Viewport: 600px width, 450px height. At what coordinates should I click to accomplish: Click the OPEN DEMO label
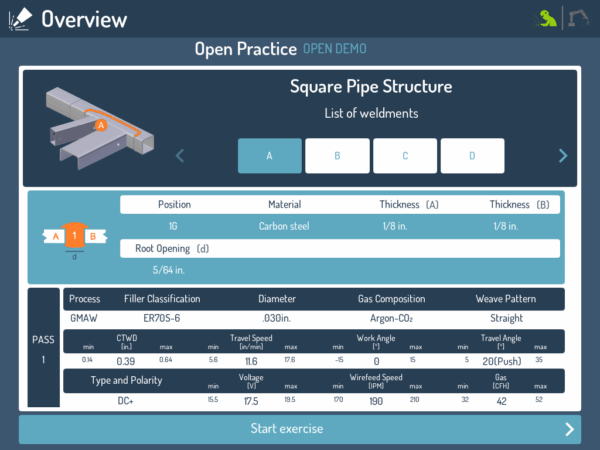335,49
